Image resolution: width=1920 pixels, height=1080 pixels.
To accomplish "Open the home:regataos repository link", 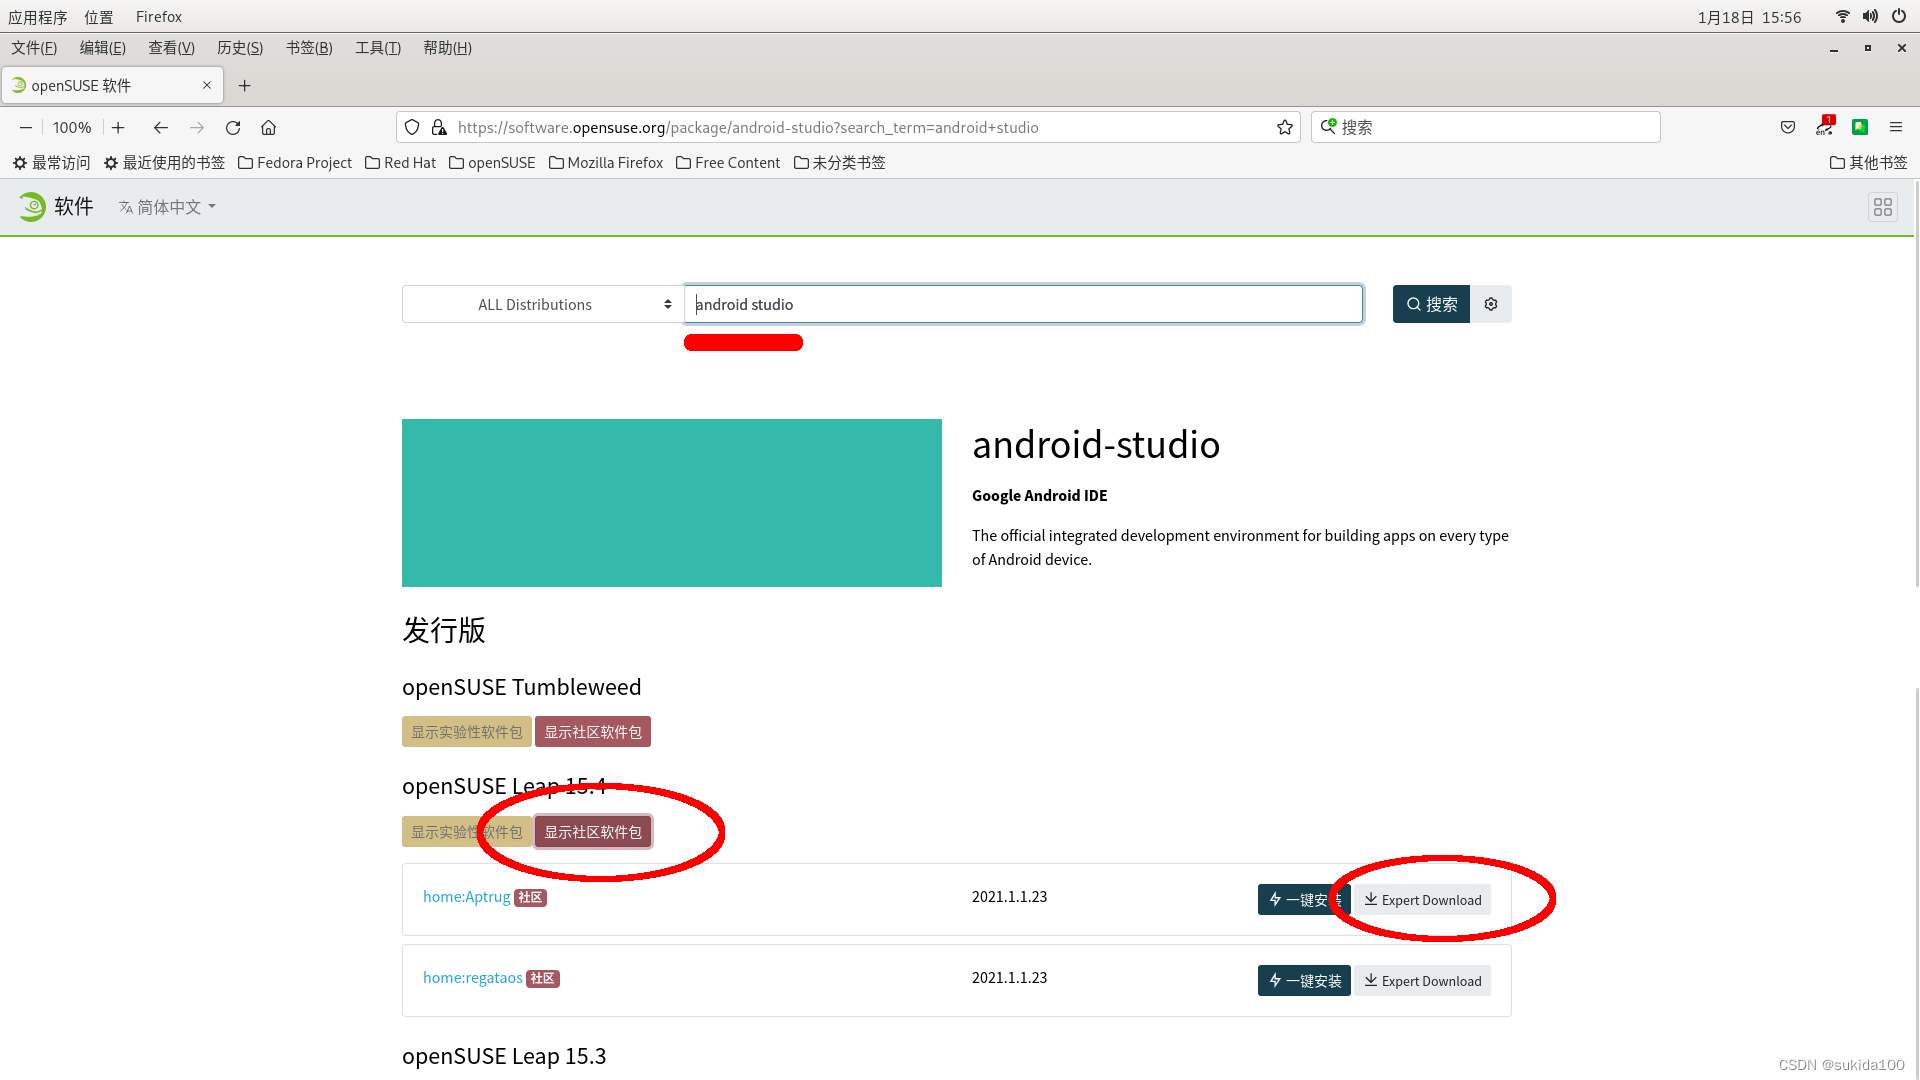I will (472, 978).
